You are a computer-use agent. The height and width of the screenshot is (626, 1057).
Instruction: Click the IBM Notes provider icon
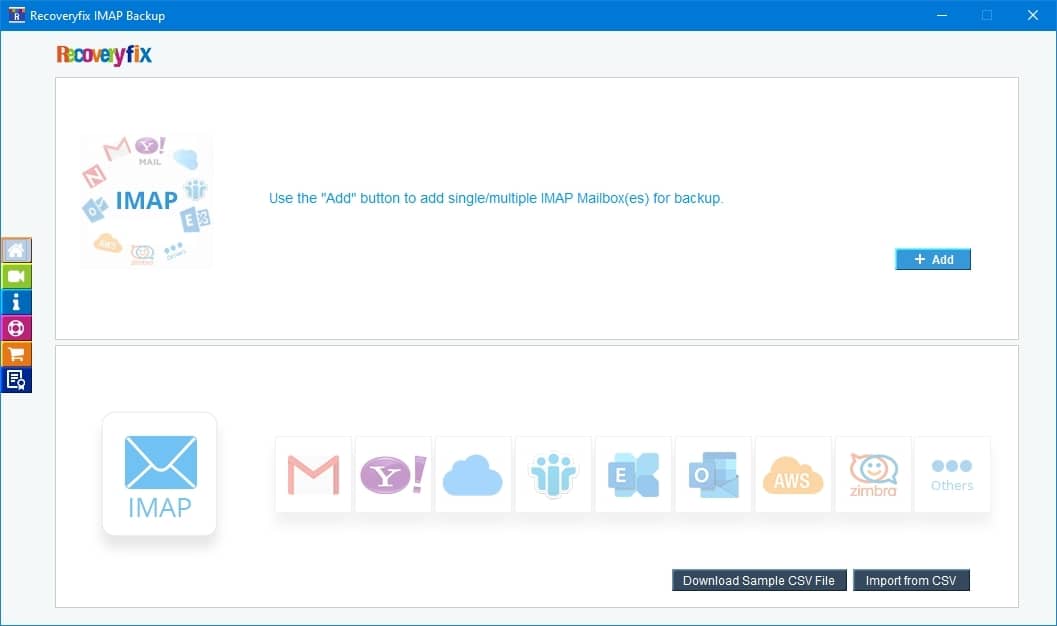[553, 474]
